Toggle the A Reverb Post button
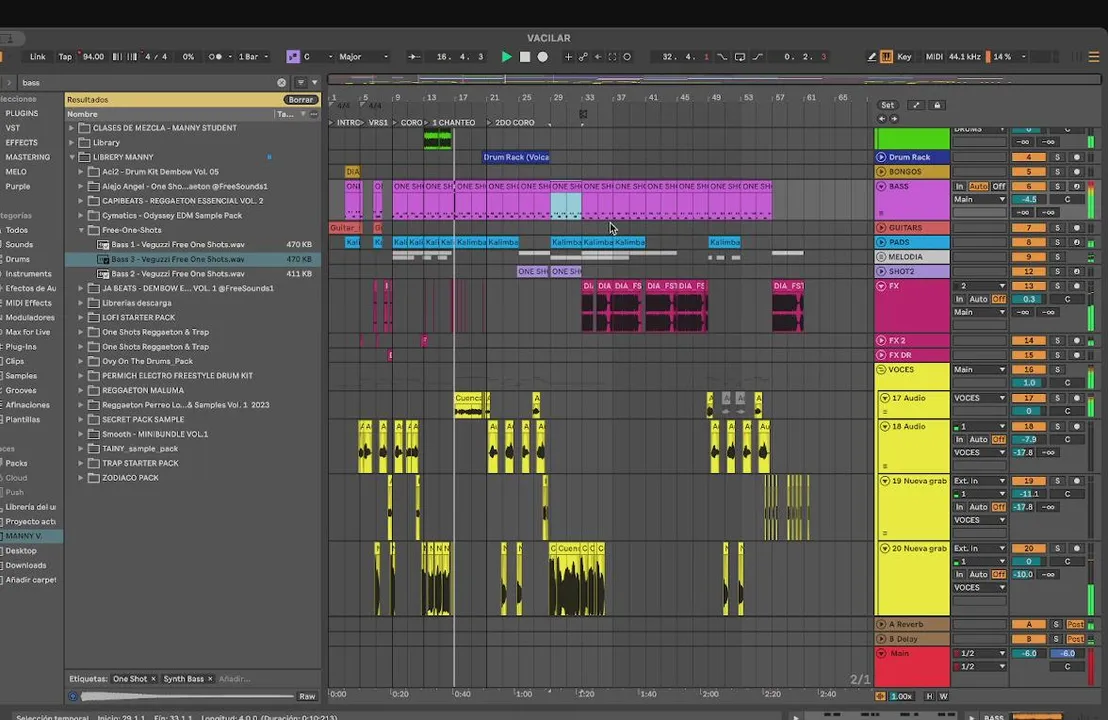This screenshot has width=1108, height=720. point(1075,624)
